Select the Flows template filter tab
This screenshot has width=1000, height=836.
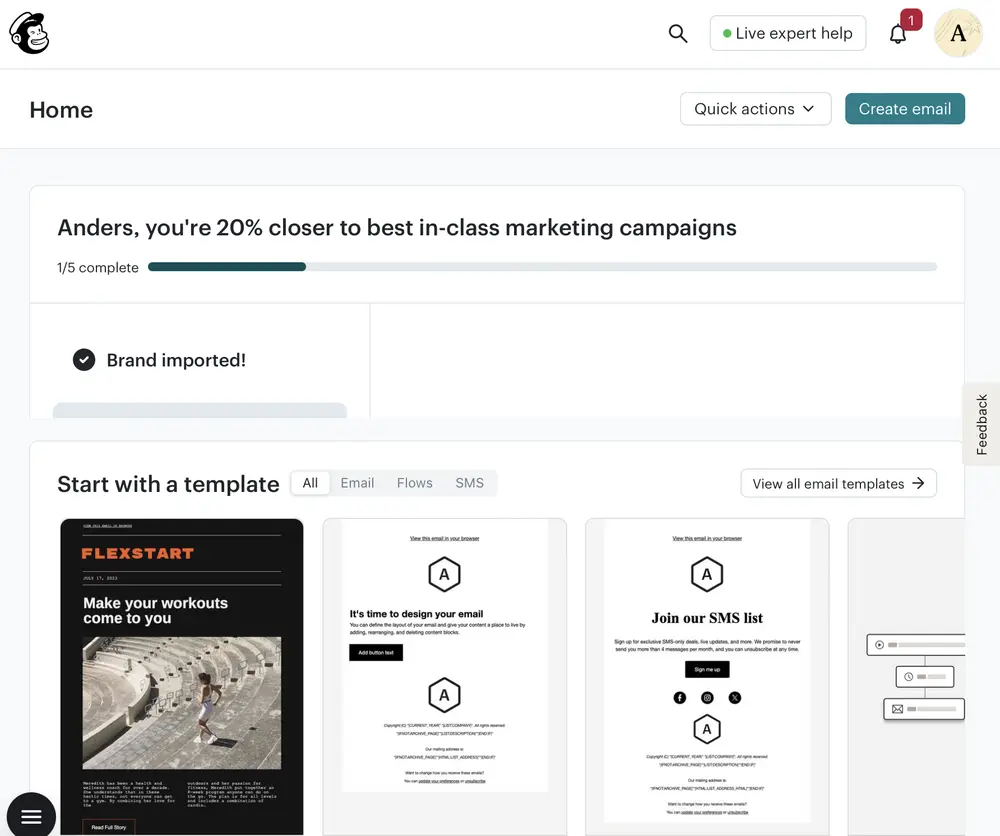tap(415, 483)
